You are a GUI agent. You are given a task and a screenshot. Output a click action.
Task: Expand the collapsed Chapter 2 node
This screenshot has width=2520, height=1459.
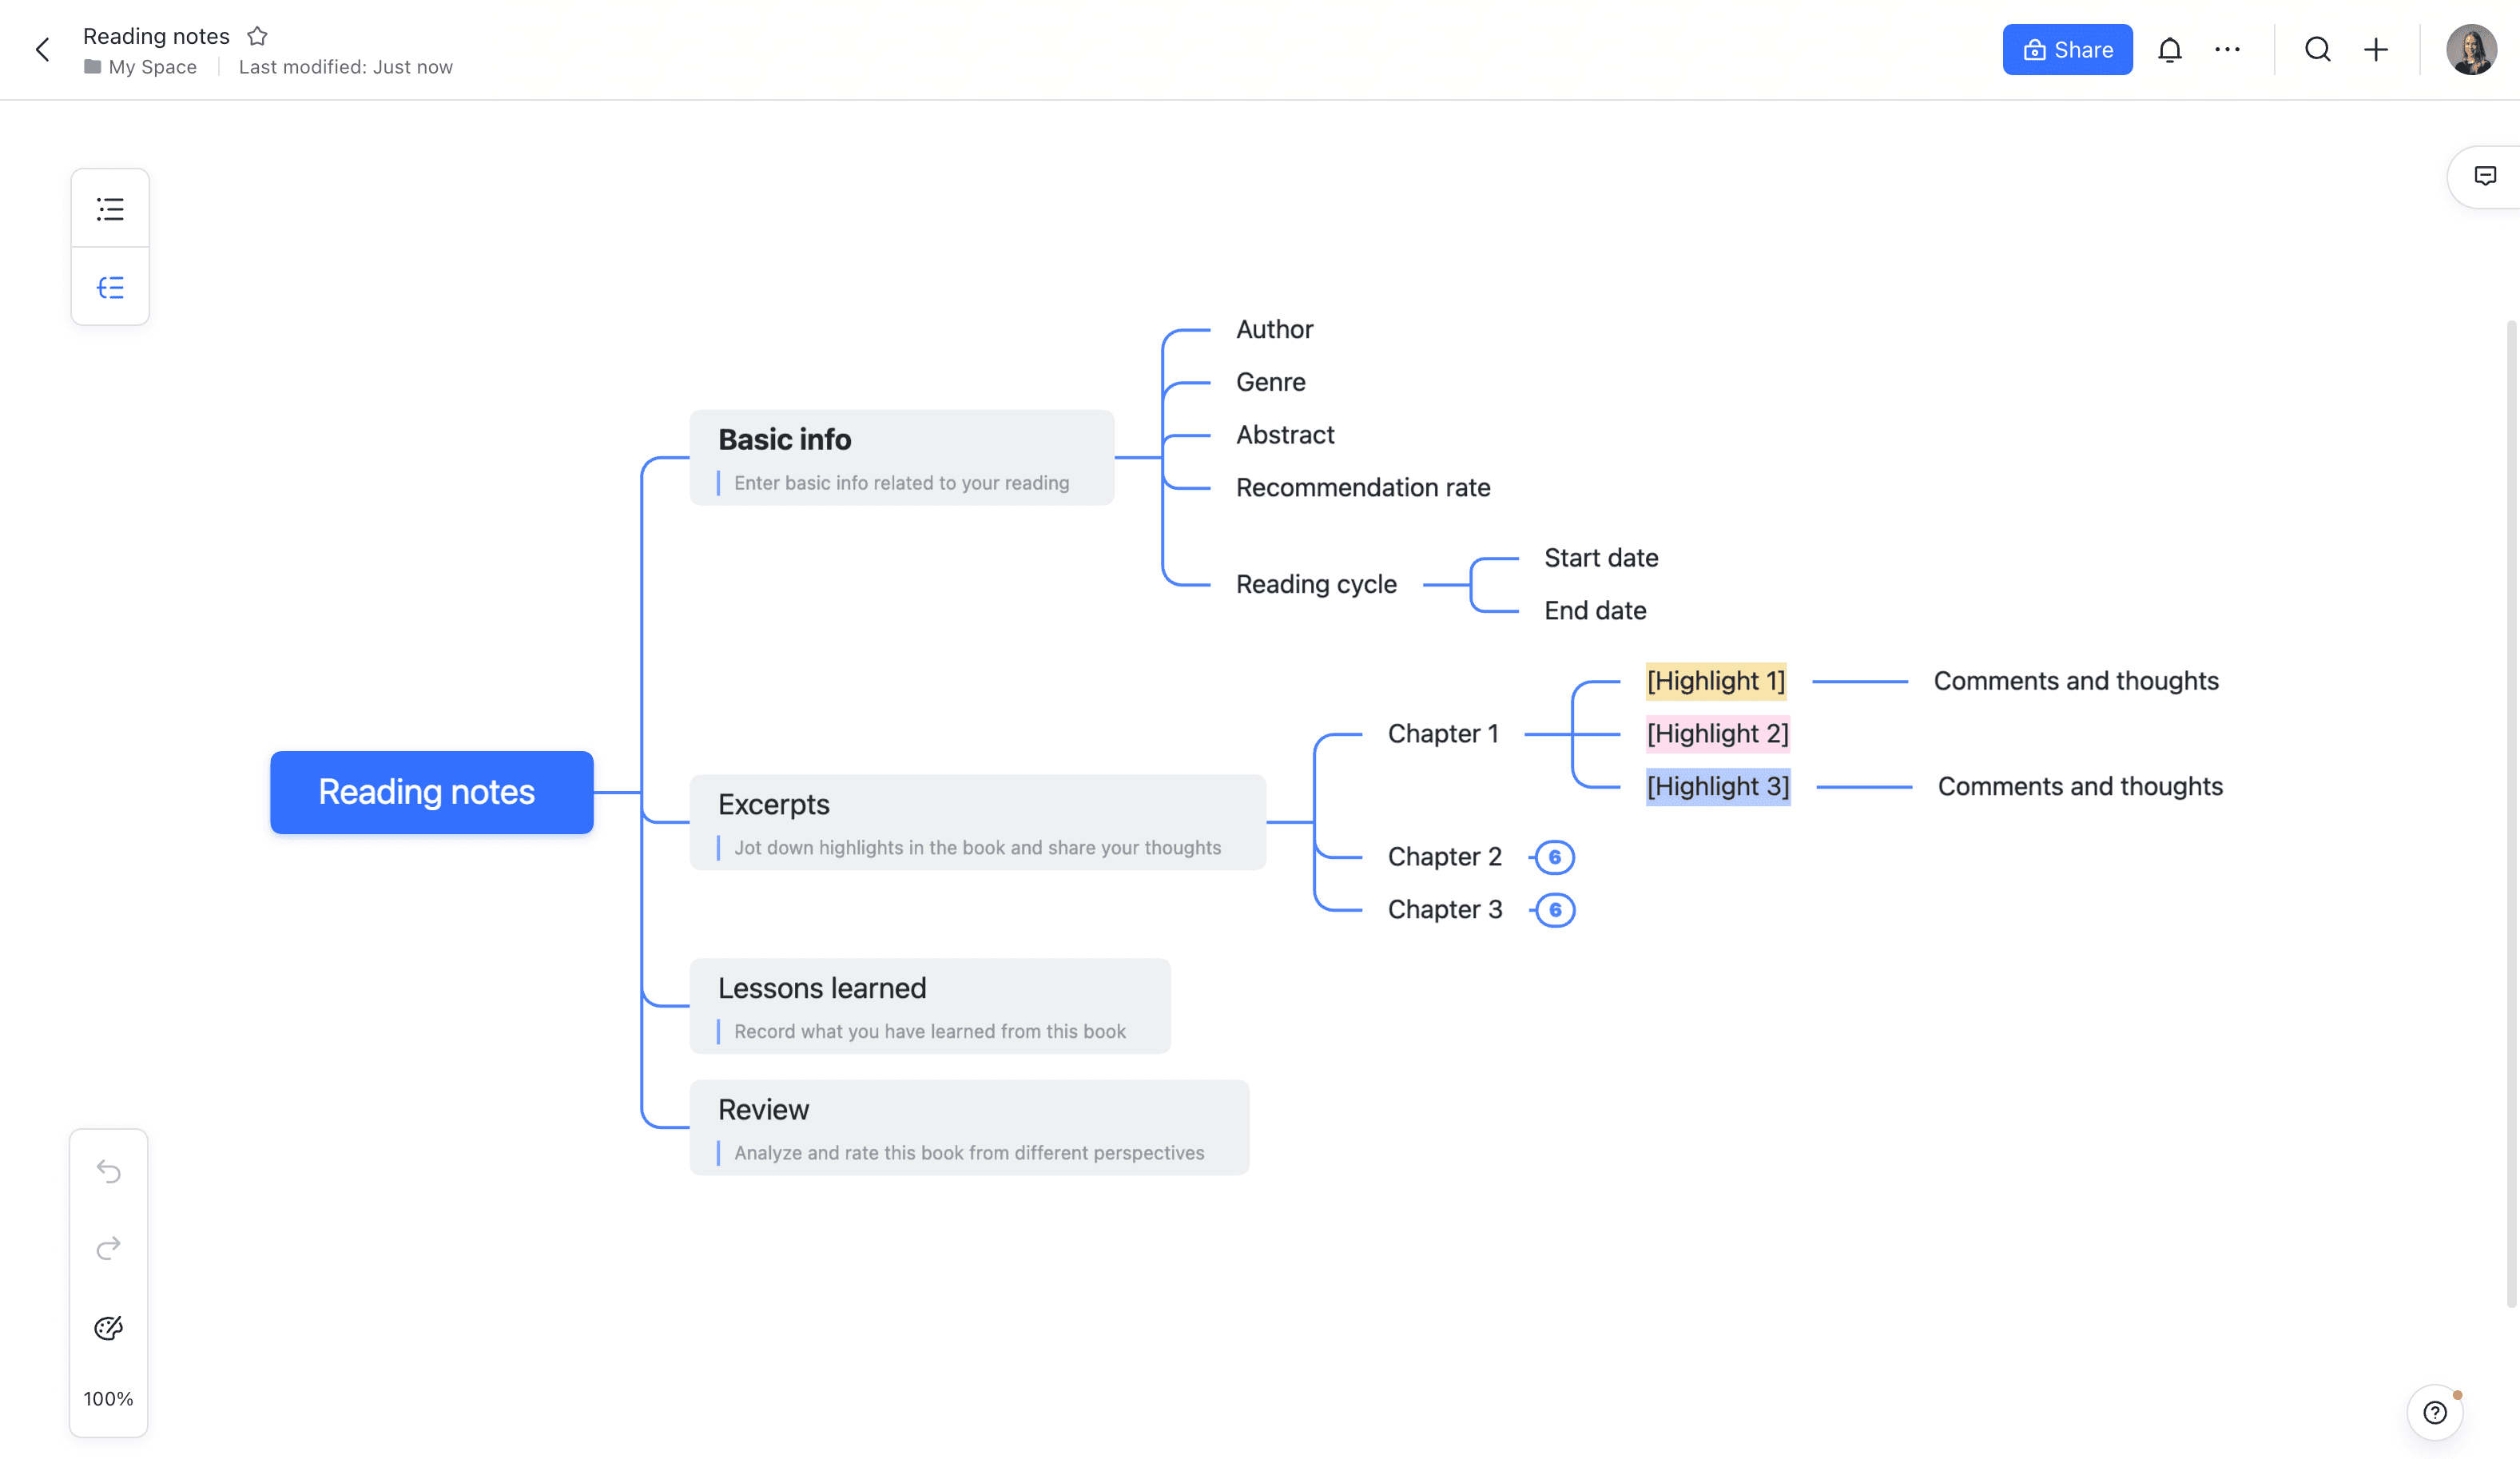point(1554,857)
